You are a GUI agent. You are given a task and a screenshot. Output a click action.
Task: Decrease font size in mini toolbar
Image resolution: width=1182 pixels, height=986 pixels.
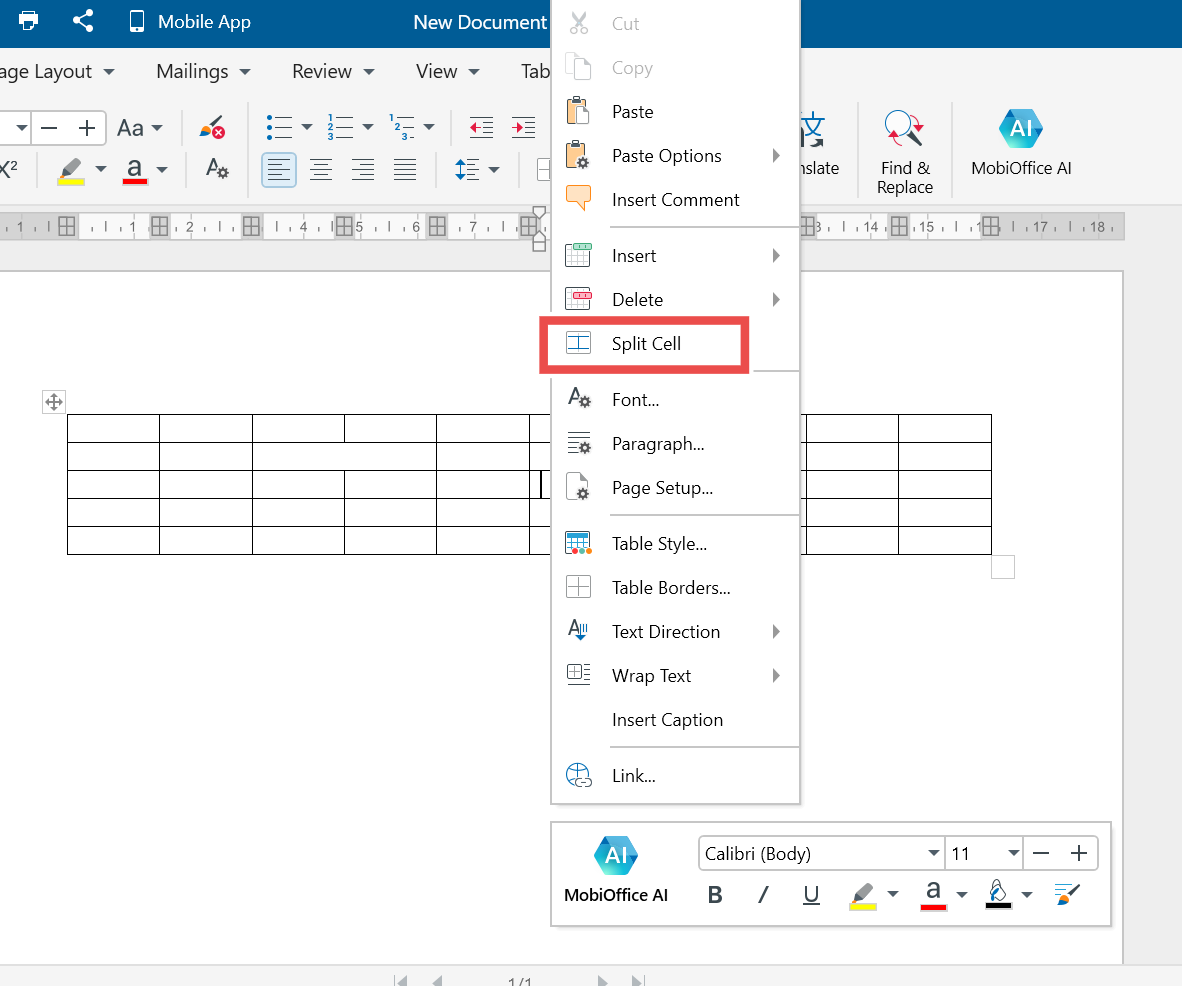(x=1041, y=853)
